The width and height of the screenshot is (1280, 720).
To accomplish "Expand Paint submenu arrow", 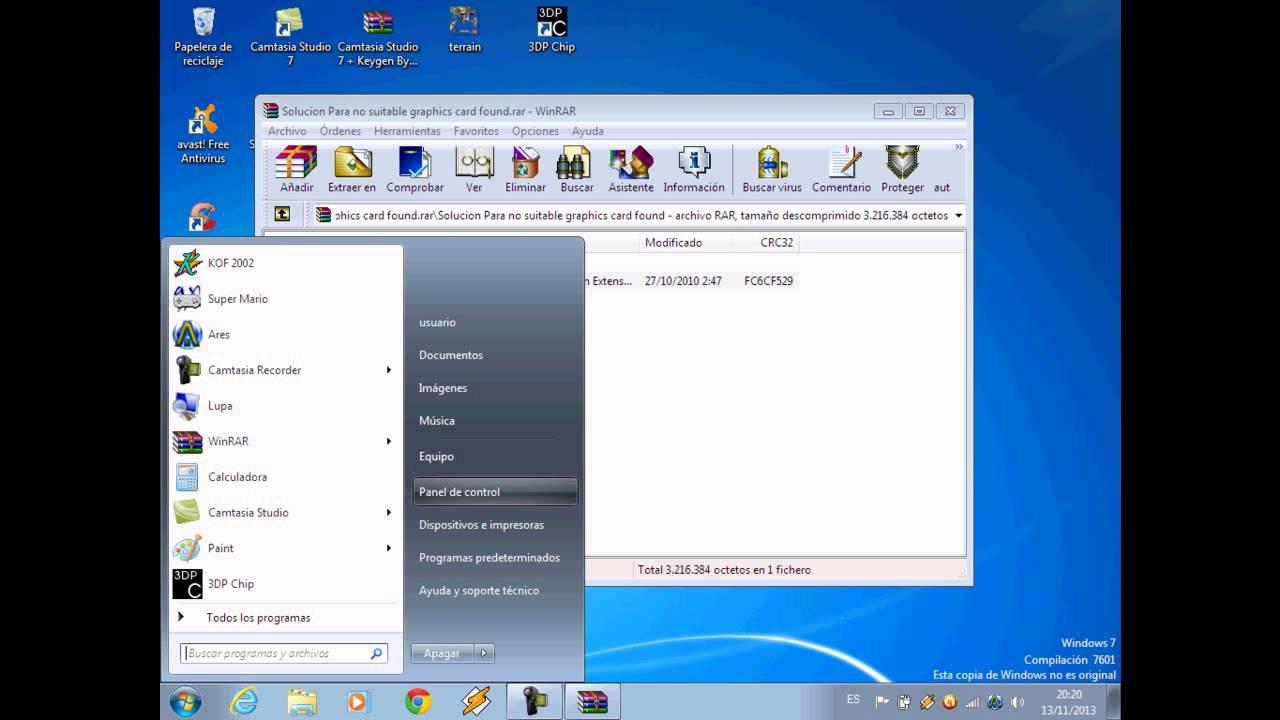I will (389, 548).
